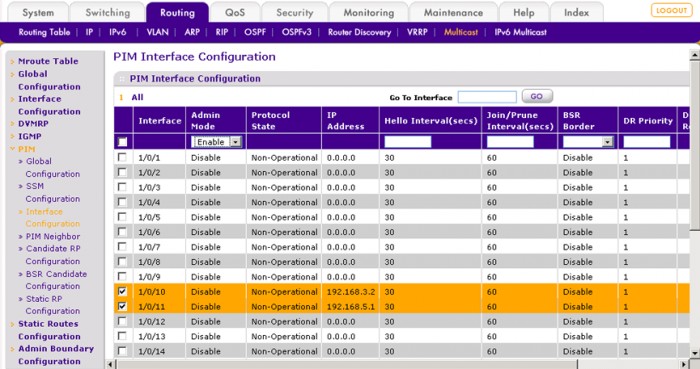Open the Help tab
Viewport: 700px width, 369px height.
pos(524,12)
